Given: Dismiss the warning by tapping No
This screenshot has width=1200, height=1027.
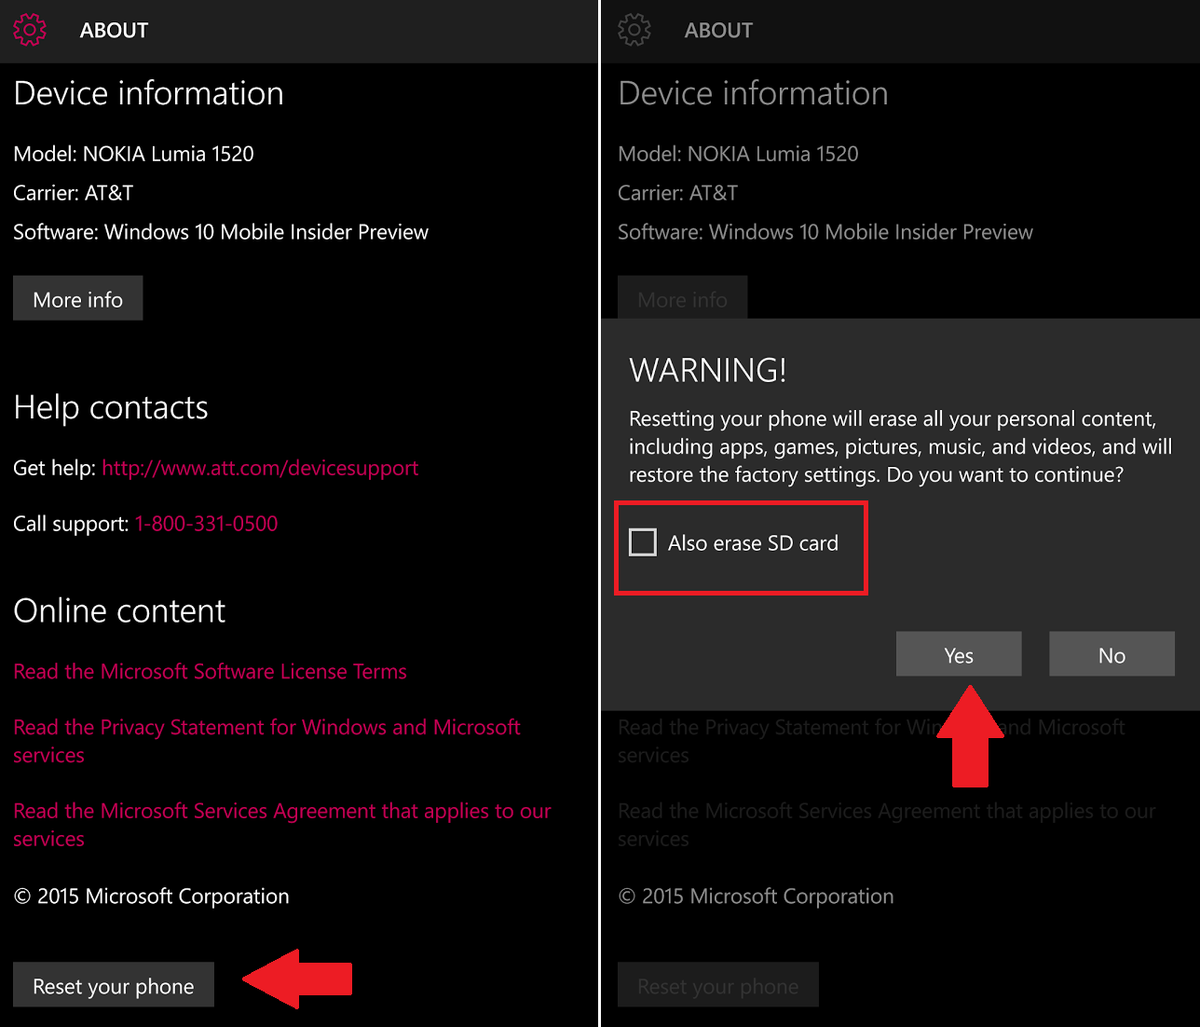Looking at the screenshot, I should pos(1111,654).
